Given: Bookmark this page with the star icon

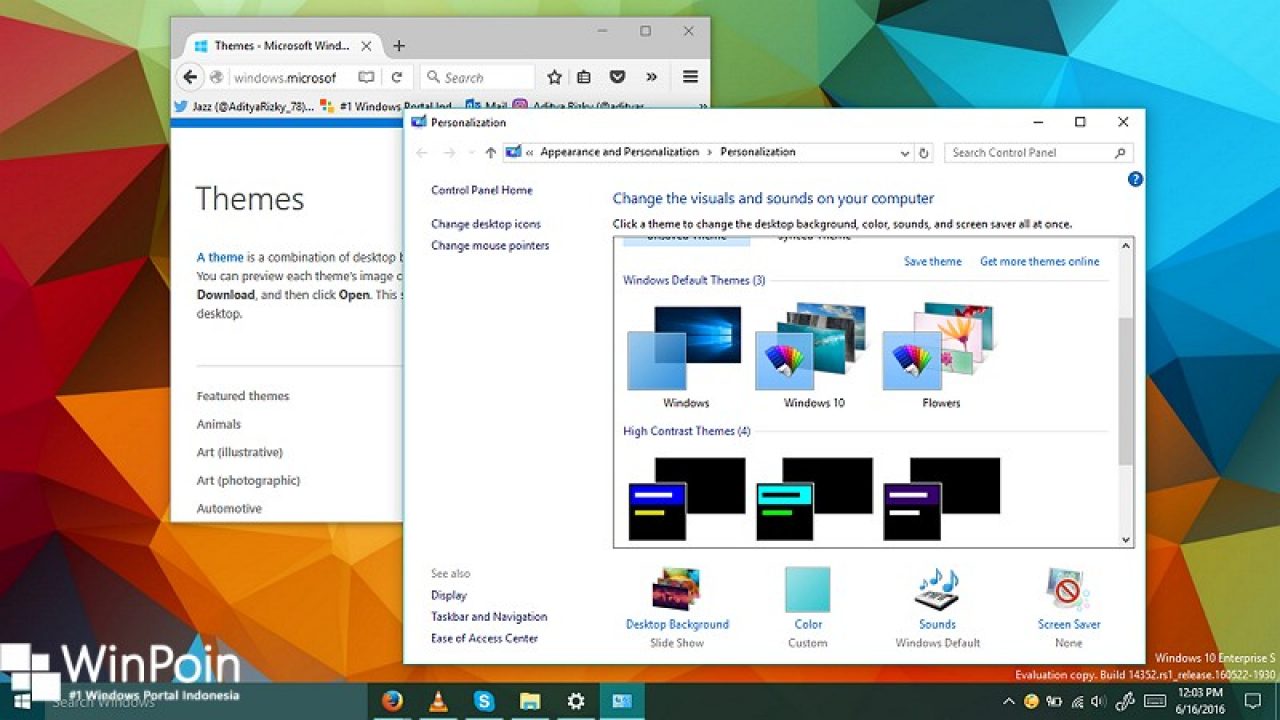Looking at the screenshot, I should click(554, 77).
